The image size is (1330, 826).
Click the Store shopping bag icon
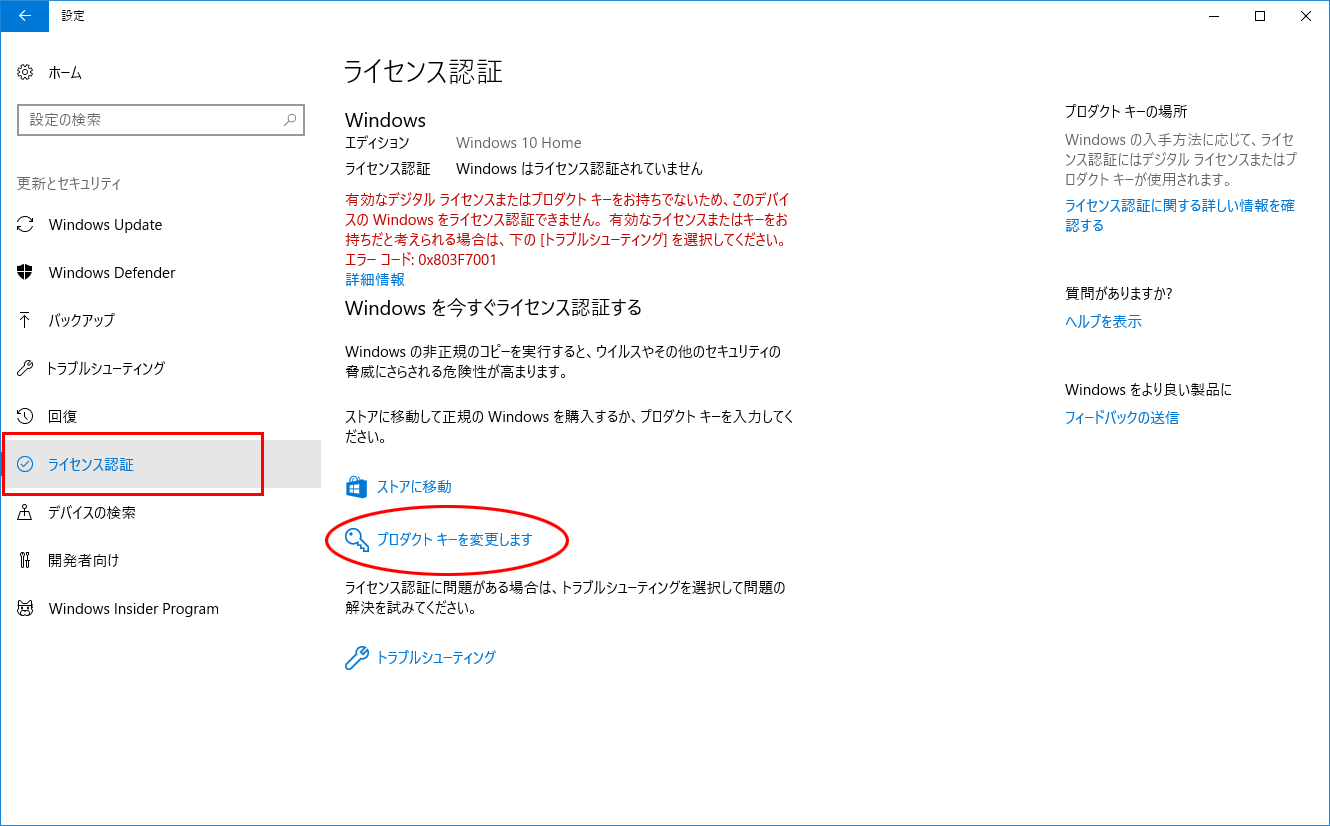(356, 487)
